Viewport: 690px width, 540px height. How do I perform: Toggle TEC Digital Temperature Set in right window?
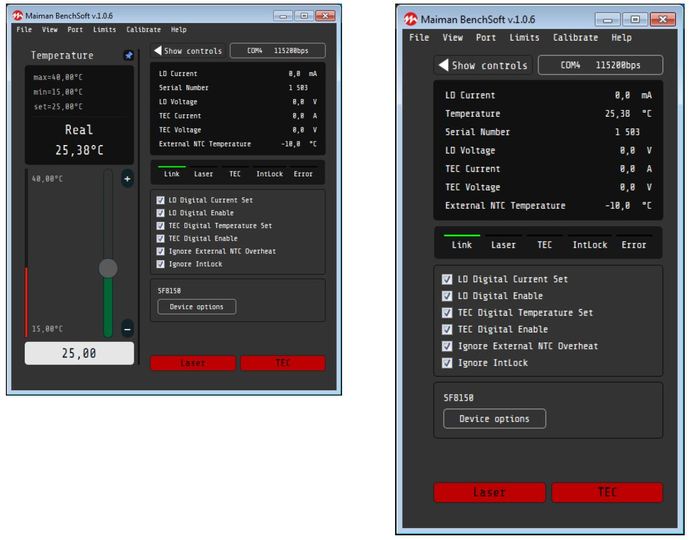point(447,312)
